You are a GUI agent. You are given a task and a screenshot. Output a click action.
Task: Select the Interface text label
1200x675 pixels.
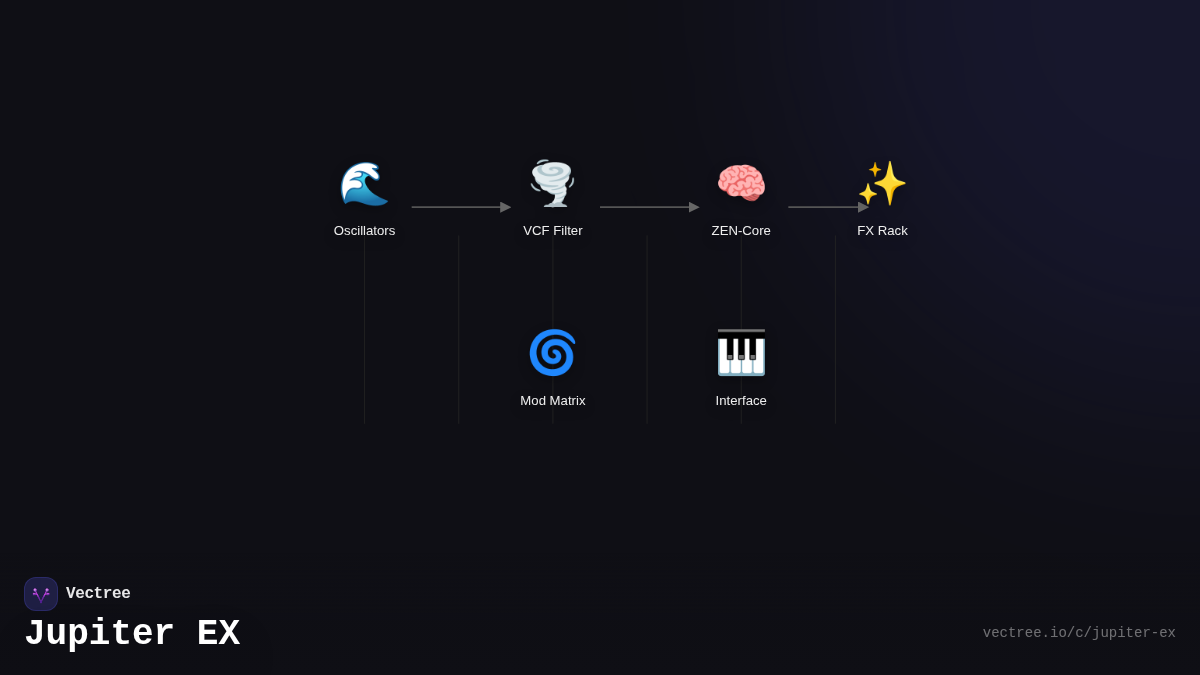[x=741, y=401]
